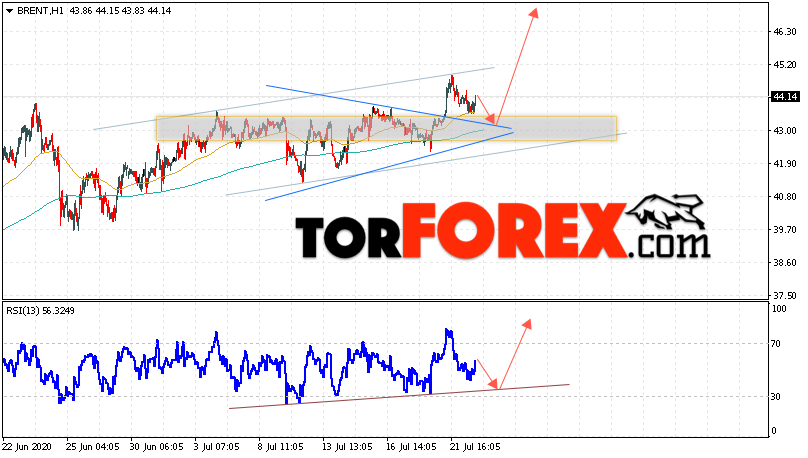Click the OHLC values 43.86 44.15 43.83 44.14
808x458 pixels.
tap(120, 10)
